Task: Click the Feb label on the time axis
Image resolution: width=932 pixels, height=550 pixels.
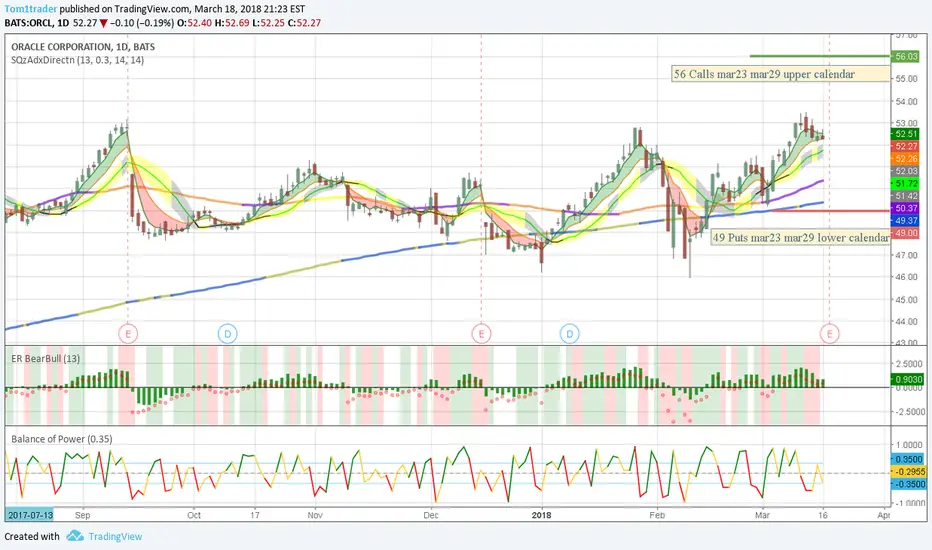Action: pyautogui.click(x=657, y=515)
